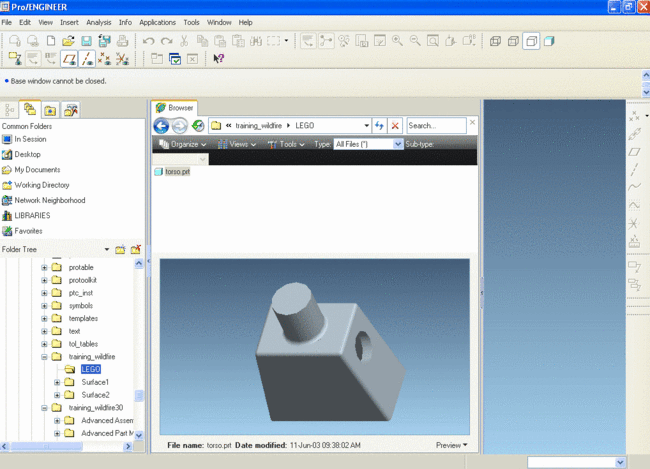650x469 pixels.
Task: Stop loading with the red X browser icon
Action: (395, 126)
